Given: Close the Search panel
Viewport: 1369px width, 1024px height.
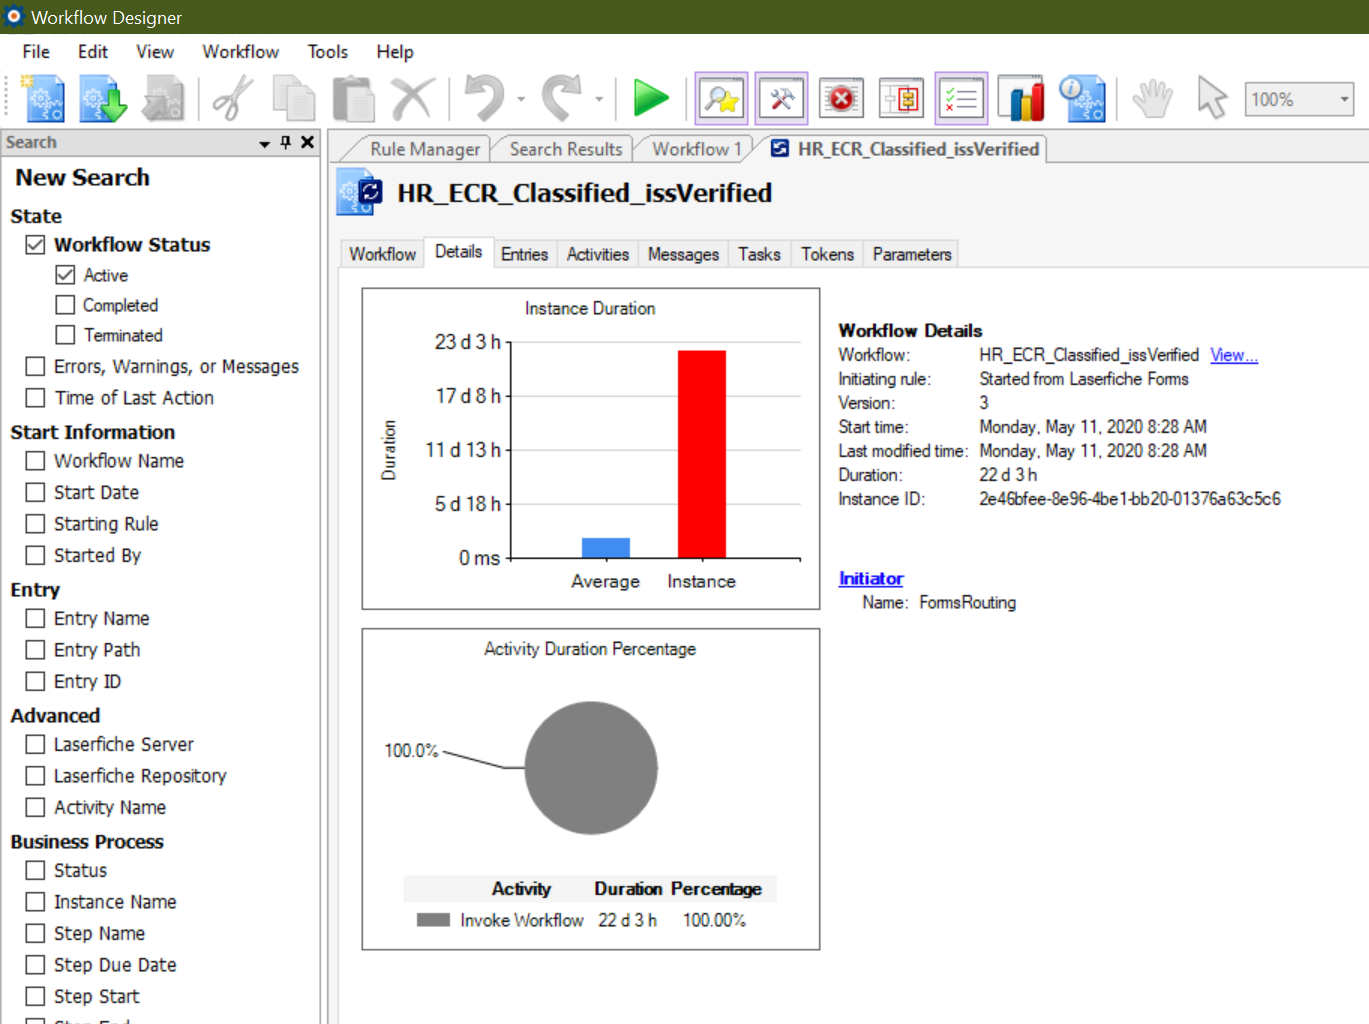Looking at the screenshot, I should click(x=307, y=142).
